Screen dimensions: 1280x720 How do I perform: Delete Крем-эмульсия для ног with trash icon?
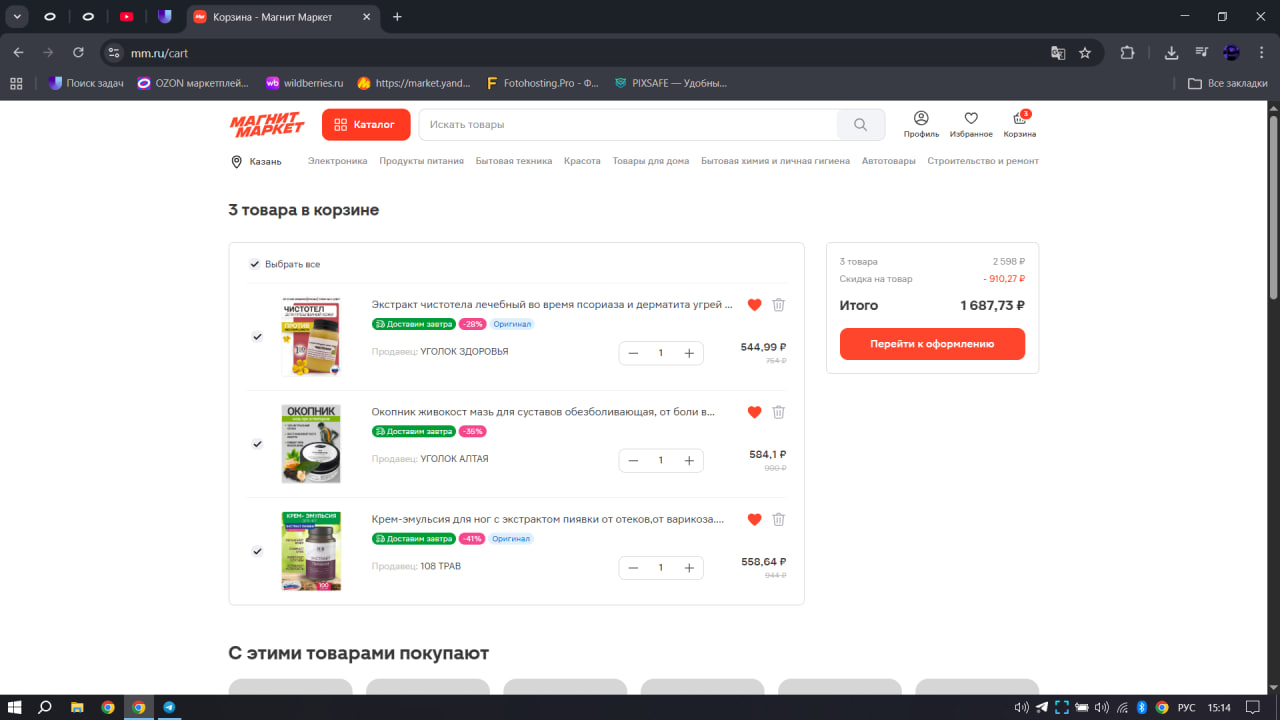(779, 519)
